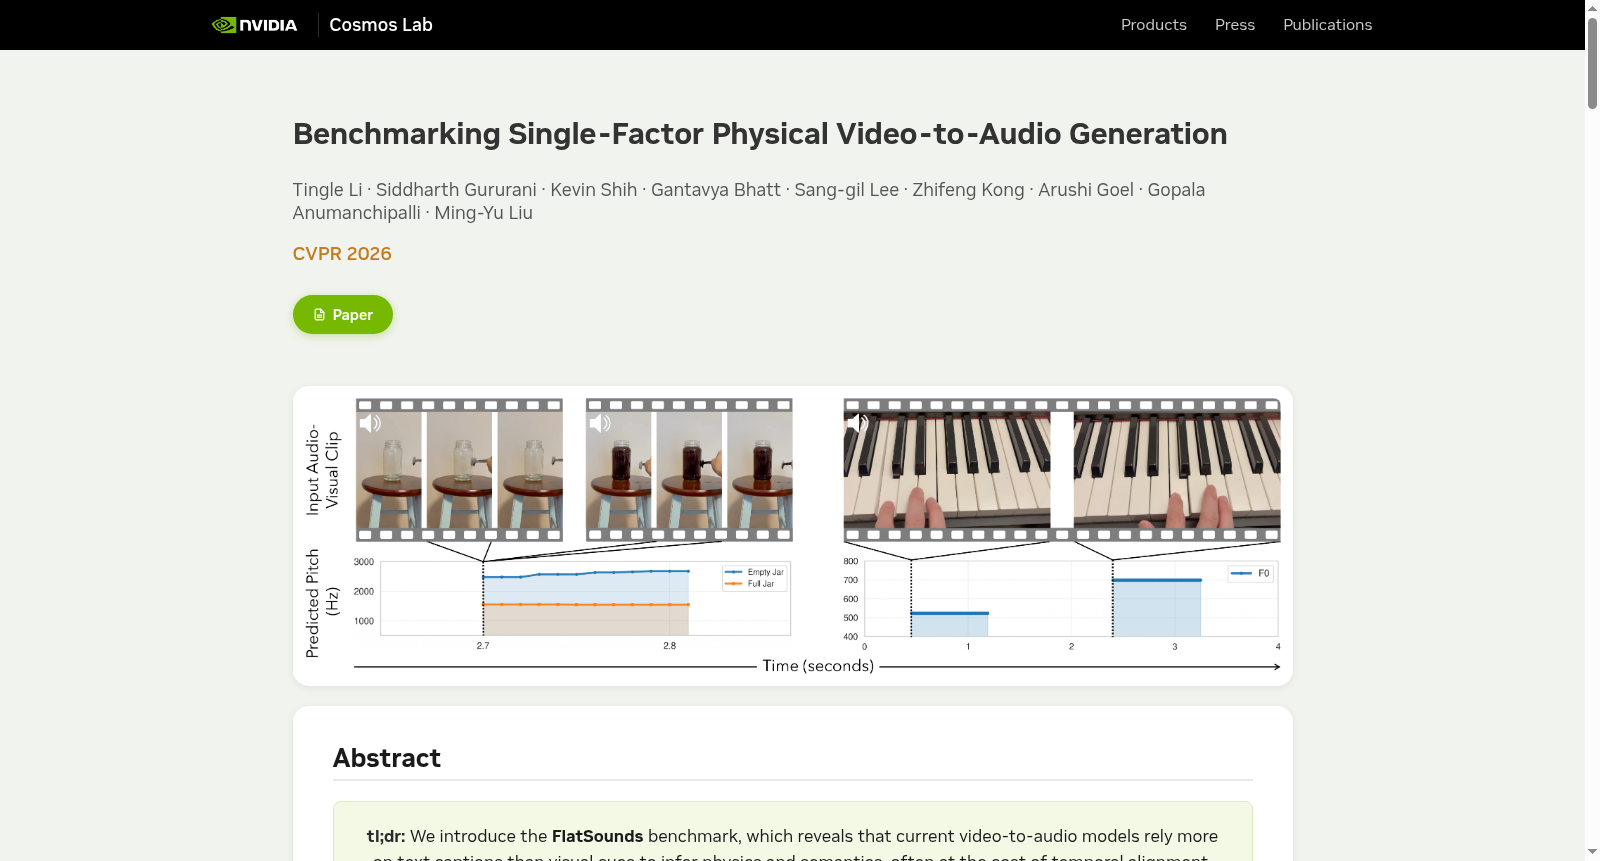Click the speaker icon on the piano clip

click(857, 423)
